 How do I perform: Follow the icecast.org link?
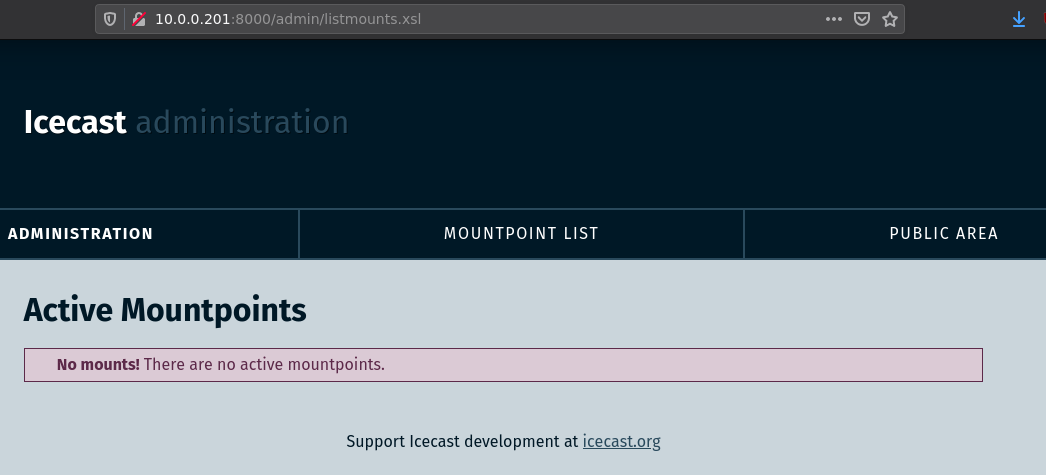[621, 442]
